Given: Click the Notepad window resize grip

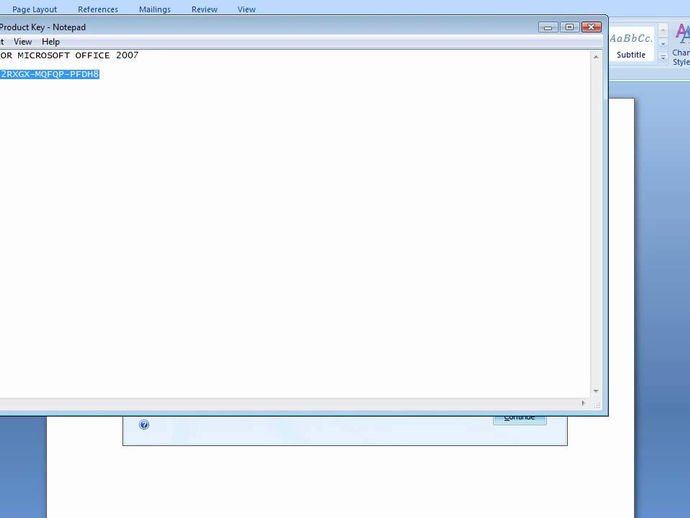Looking at the screenshot, I should point(596,404).
